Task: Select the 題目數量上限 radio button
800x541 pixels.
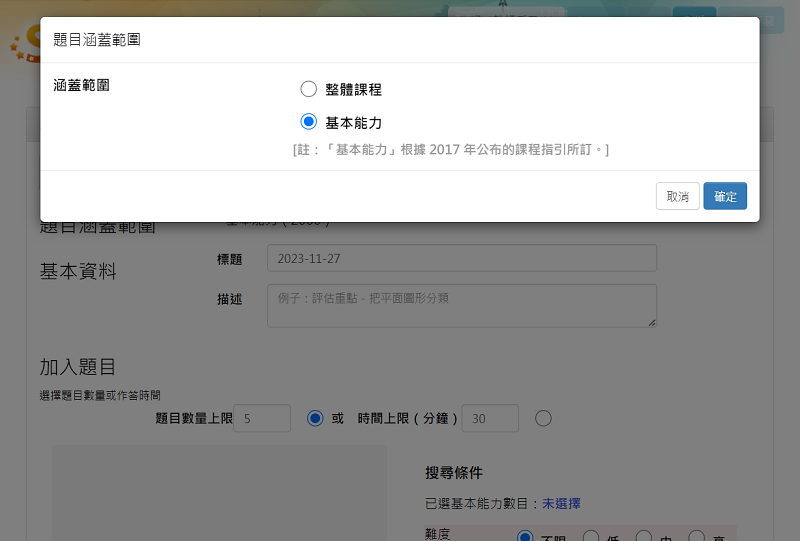Action: point(316,418)
